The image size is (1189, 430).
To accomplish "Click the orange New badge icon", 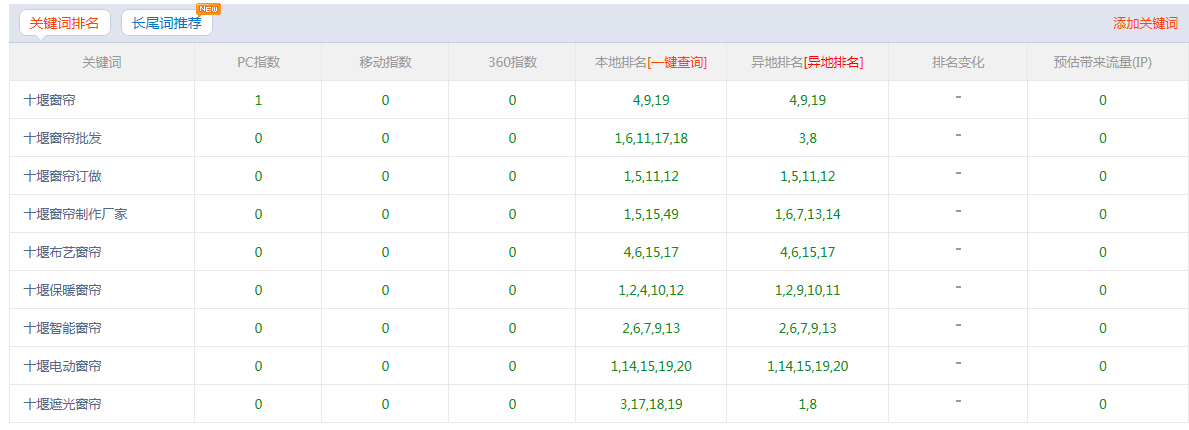I will (x=209, y=9).
